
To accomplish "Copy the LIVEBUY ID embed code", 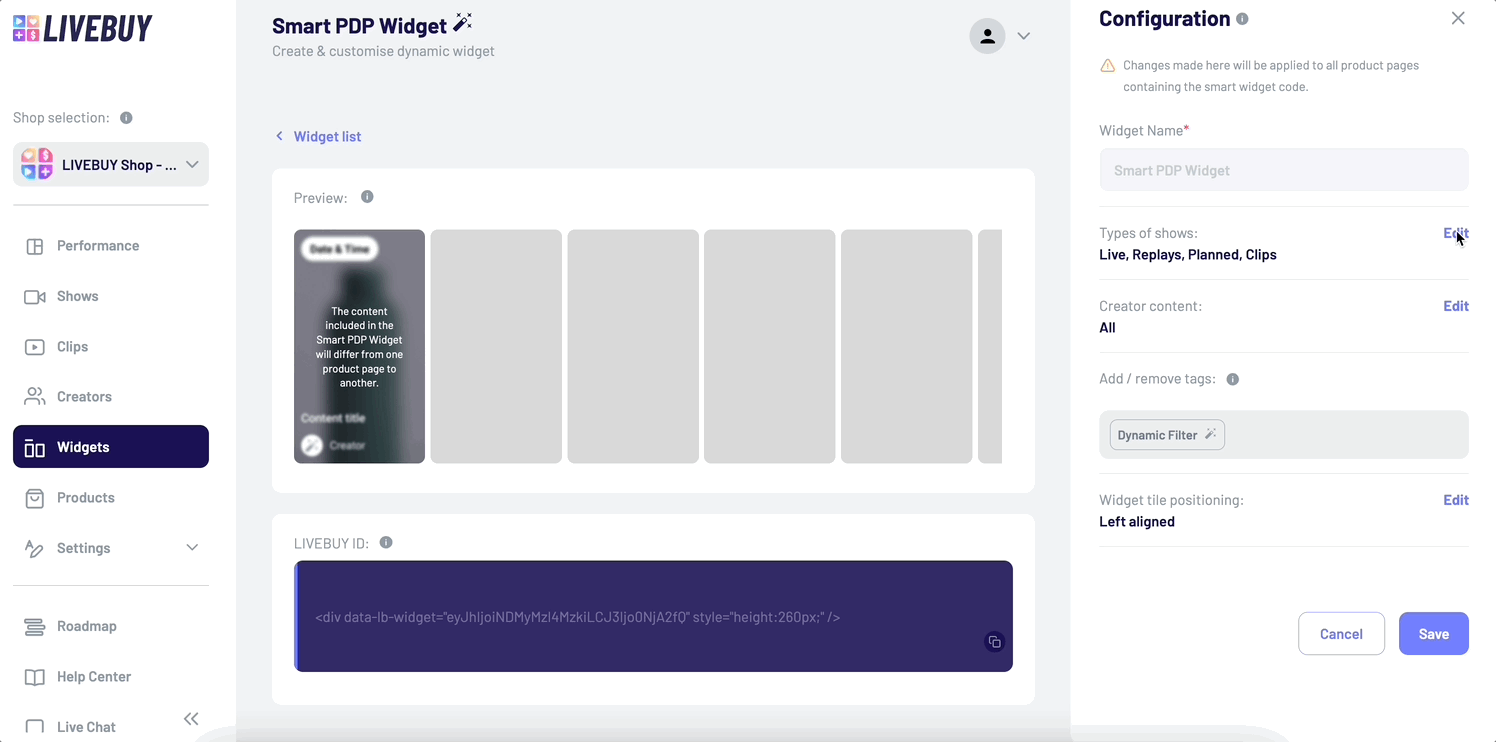I will [994, 642].
